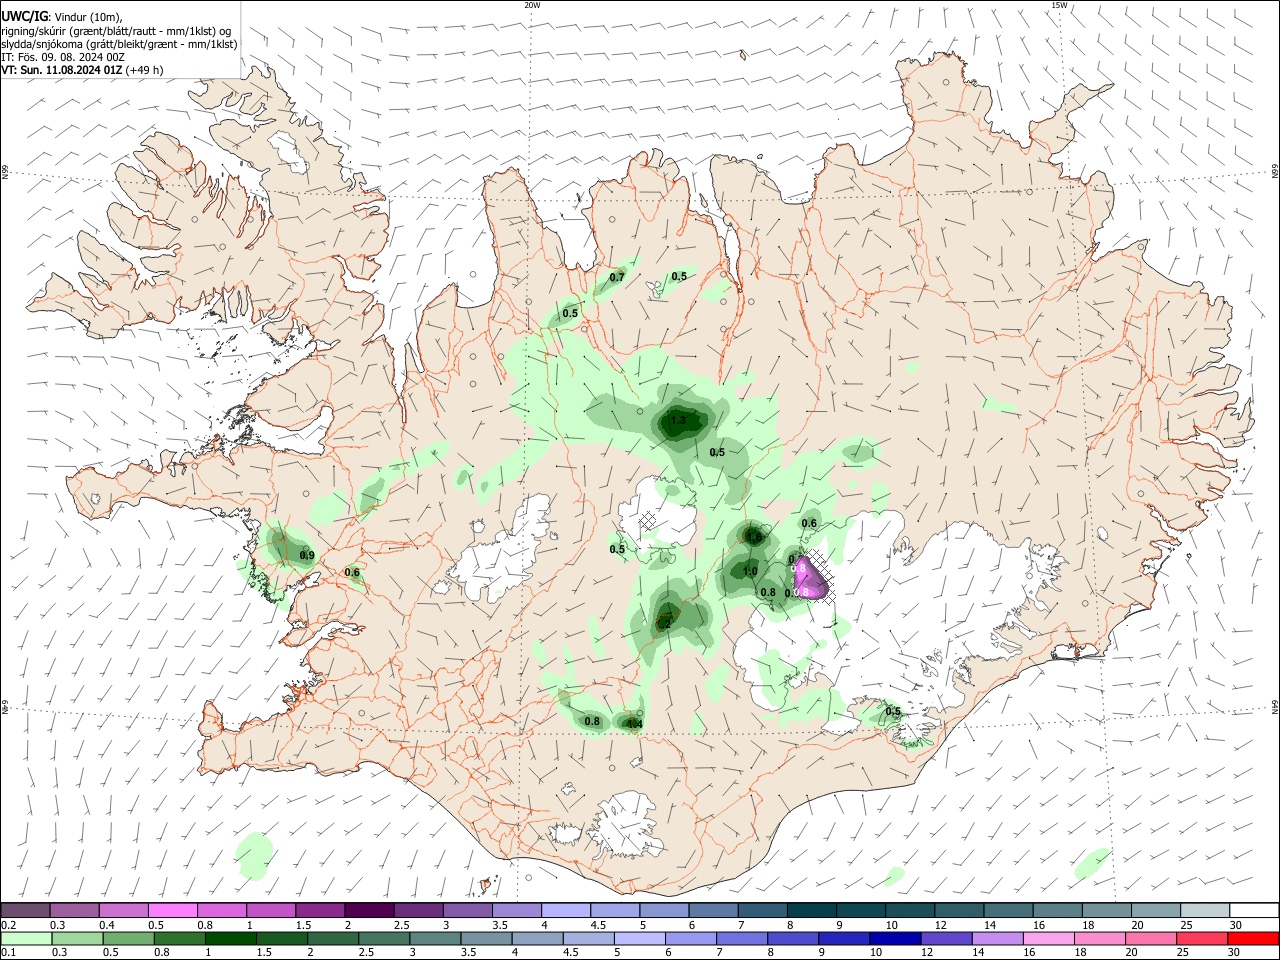Click the 'slydda/snjókoma' legend description line
This screenshot has width=1280, height=960.
[x=119, y=44]
